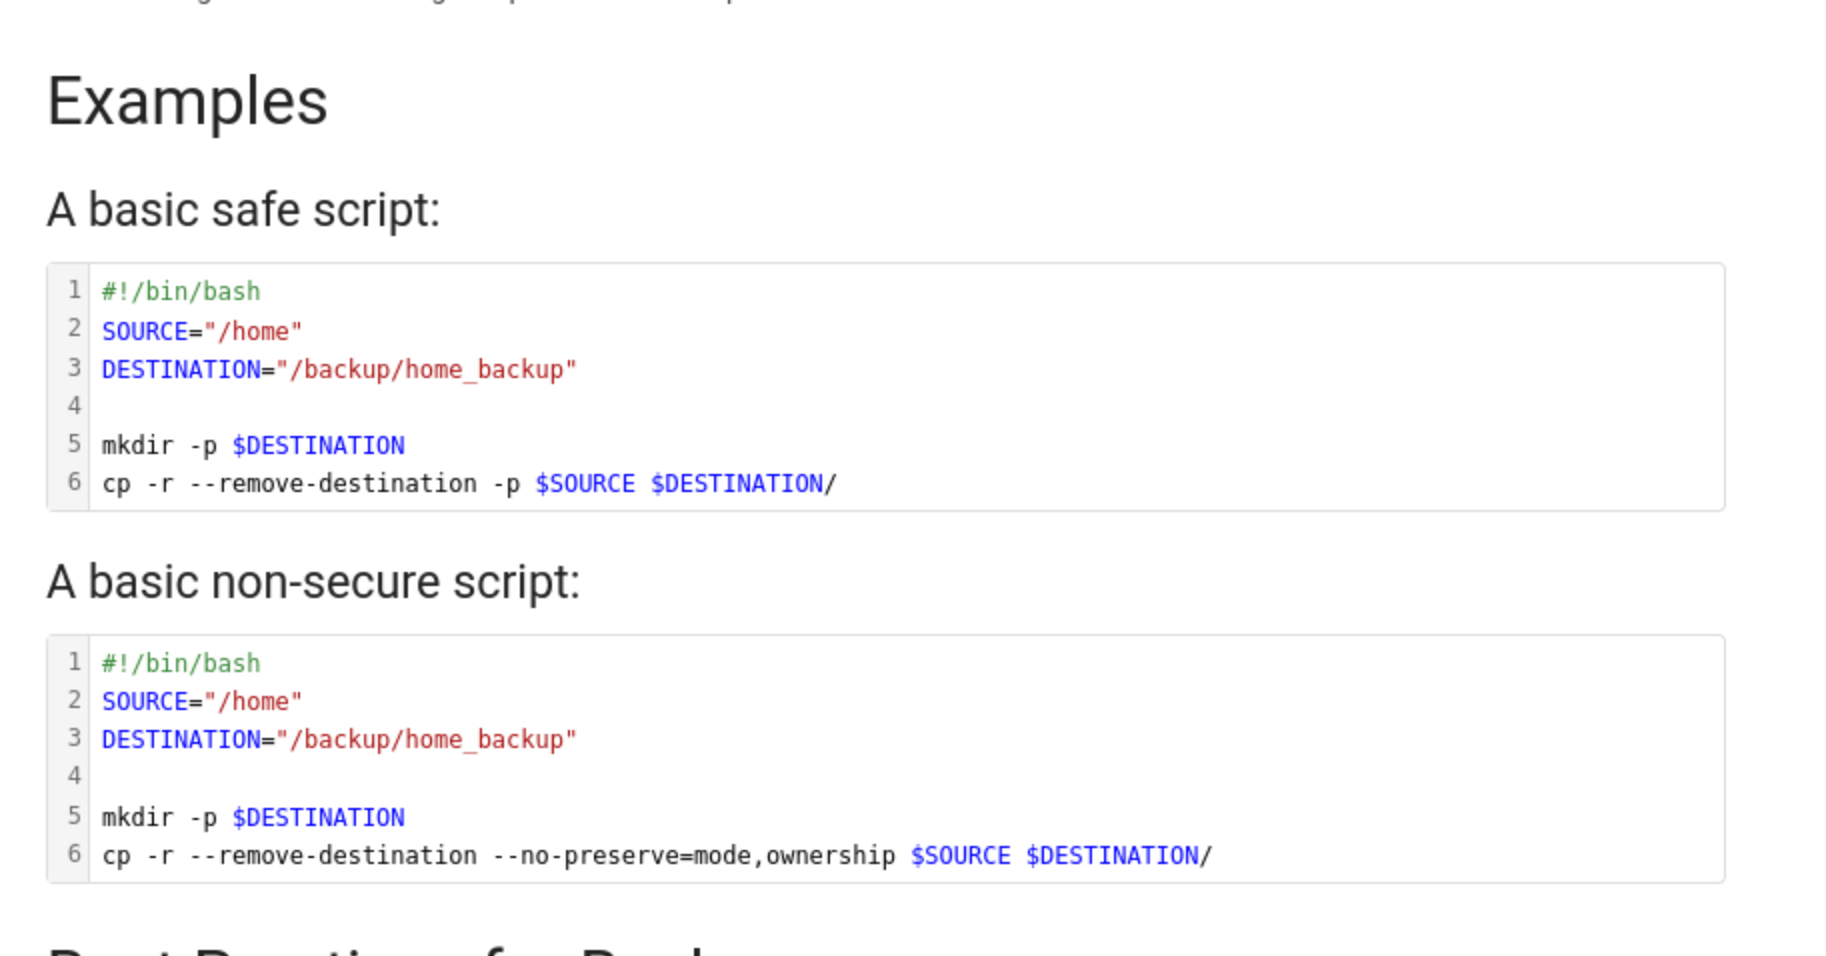The height and width of the screenshot is (956, 1826).
Task: Click the shebang line in non-secure script
Action: point(181,663)
